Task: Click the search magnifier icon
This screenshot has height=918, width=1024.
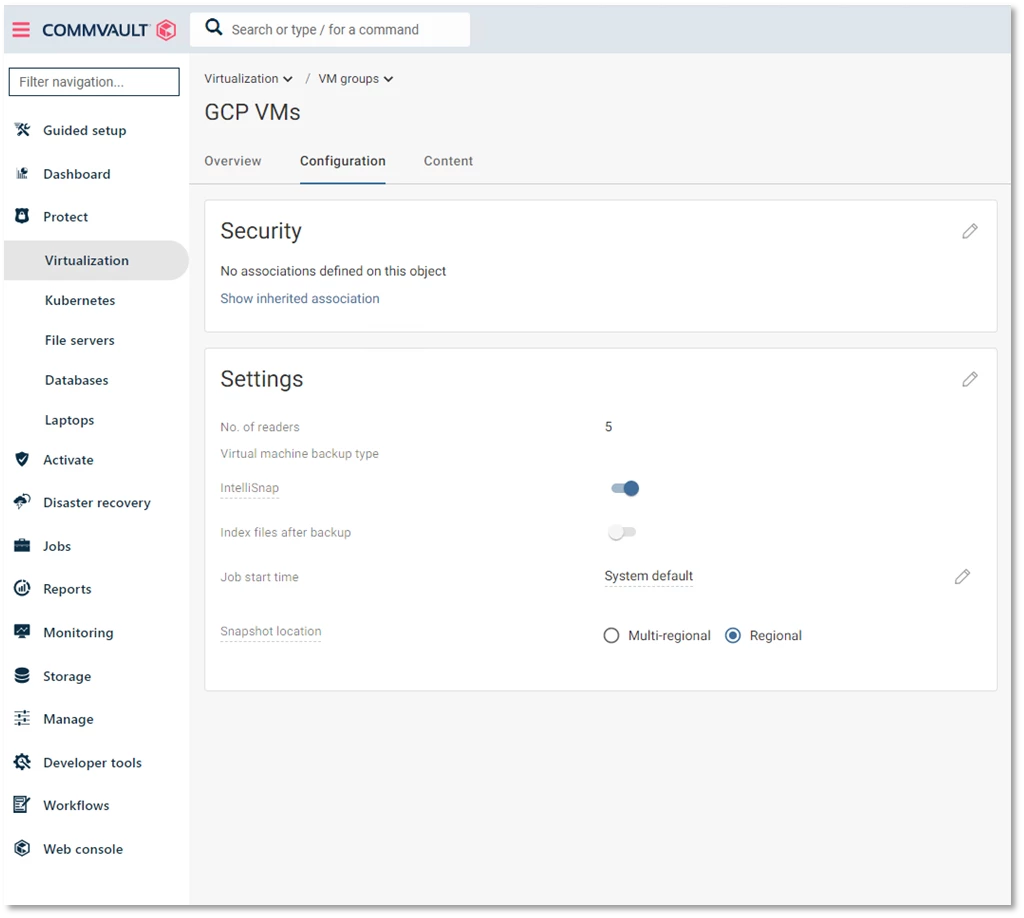Action: click(214, 27)
